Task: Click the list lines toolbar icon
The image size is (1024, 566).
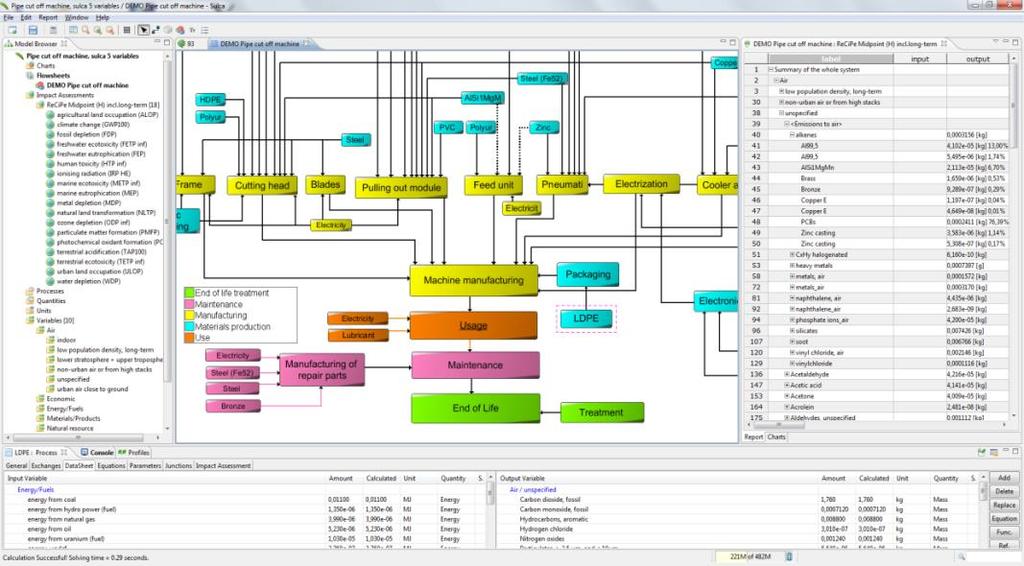Action: [205, 30]
